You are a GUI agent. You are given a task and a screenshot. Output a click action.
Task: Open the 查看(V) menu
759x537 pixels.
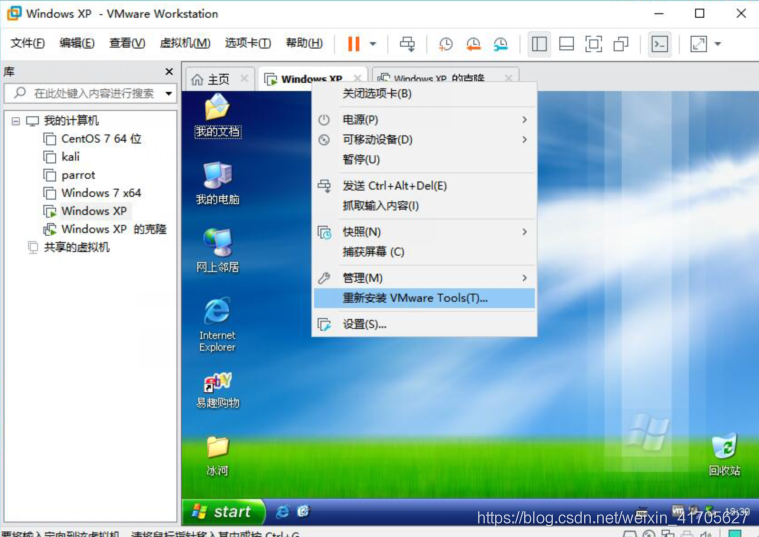(127, 43)
